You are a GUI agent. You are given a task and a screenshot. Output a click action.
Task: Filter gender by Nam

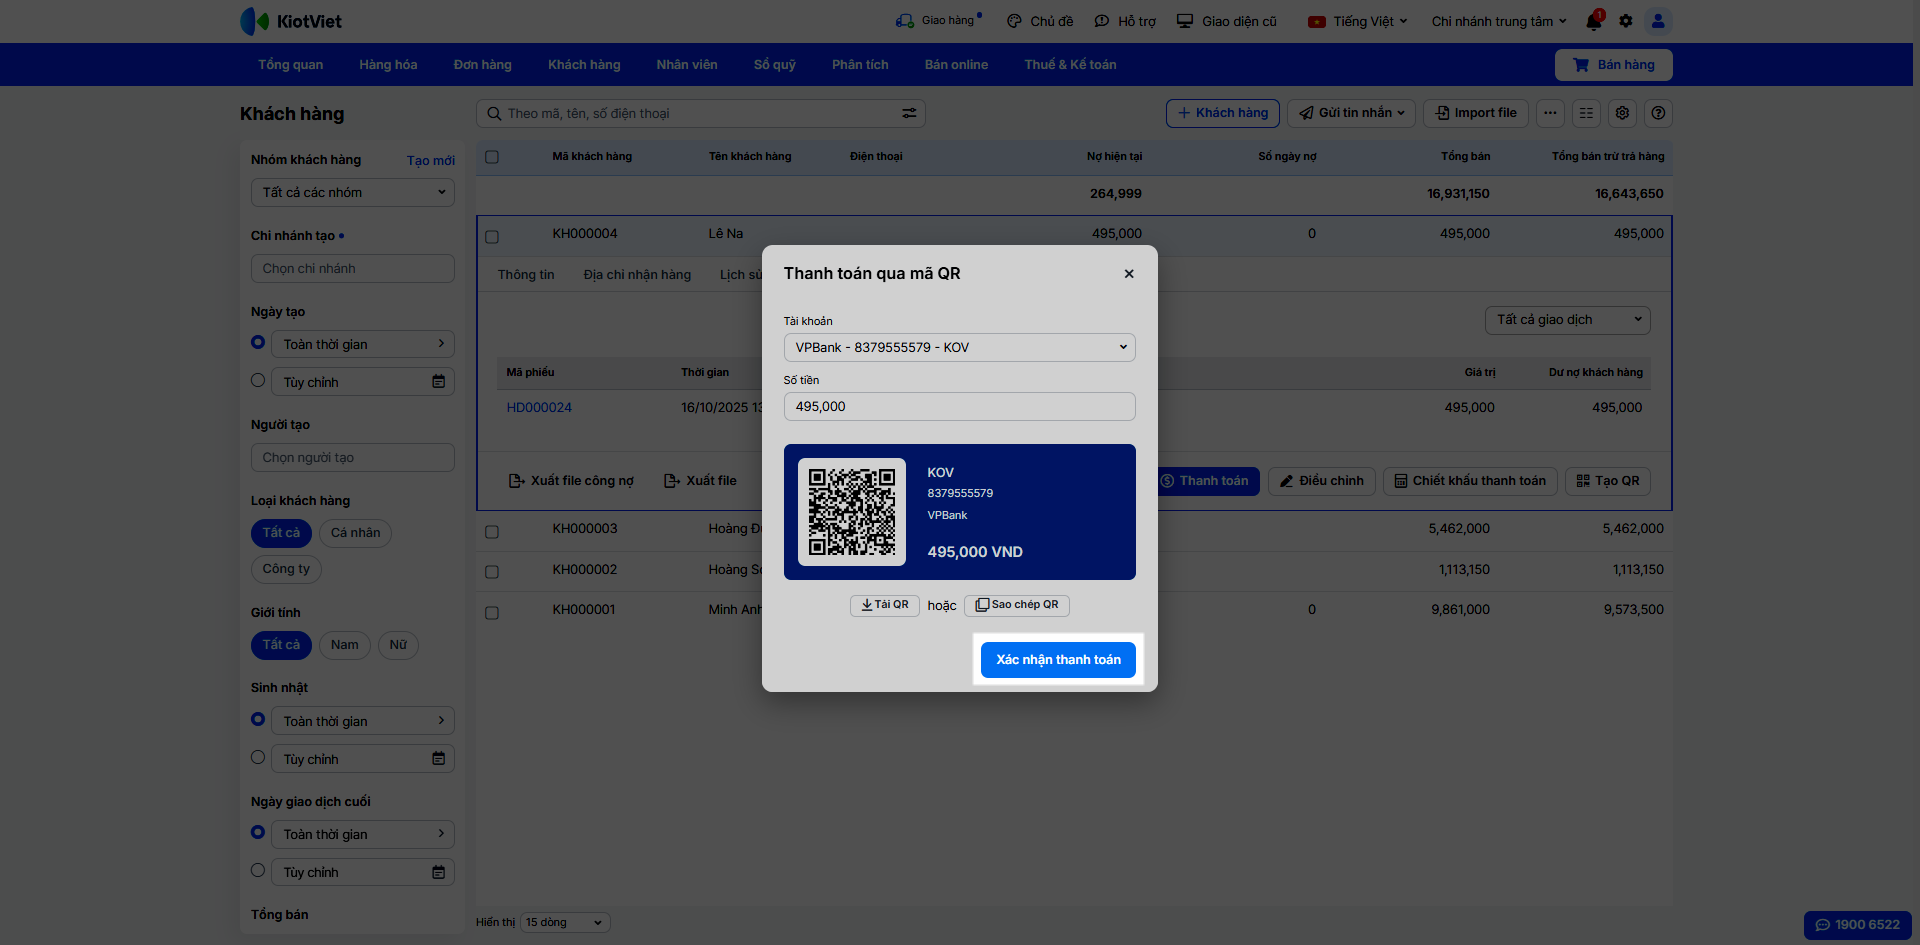[x=345, y=645]
